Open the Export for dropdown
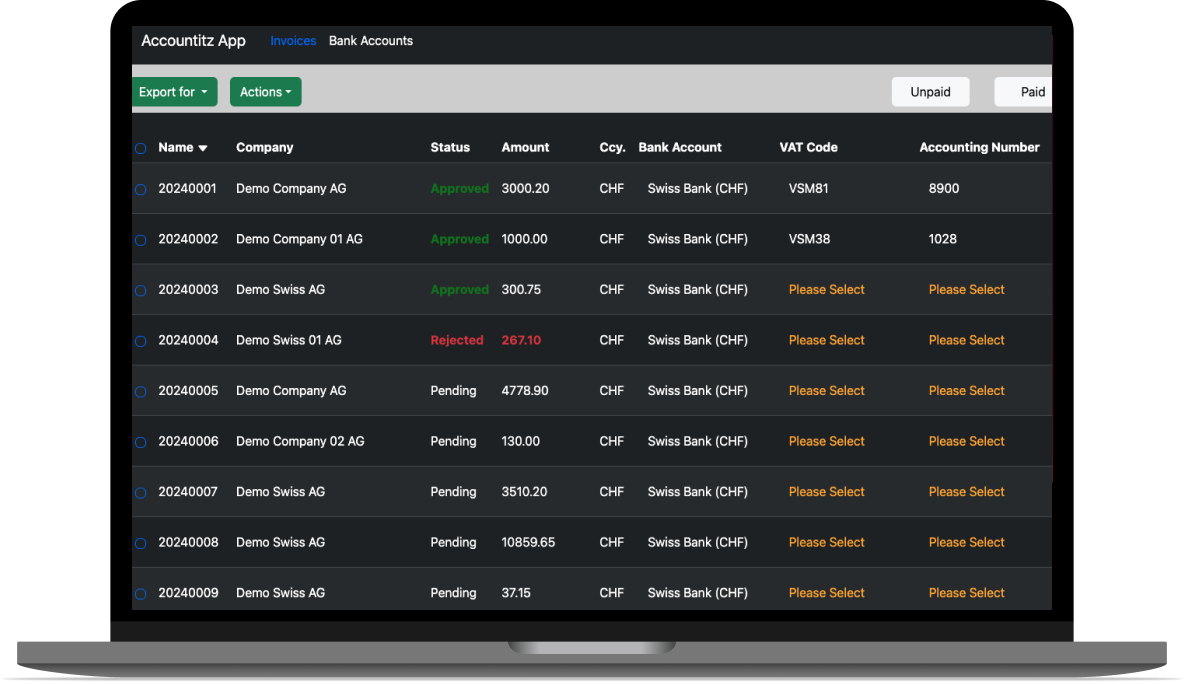 (174, 92)
